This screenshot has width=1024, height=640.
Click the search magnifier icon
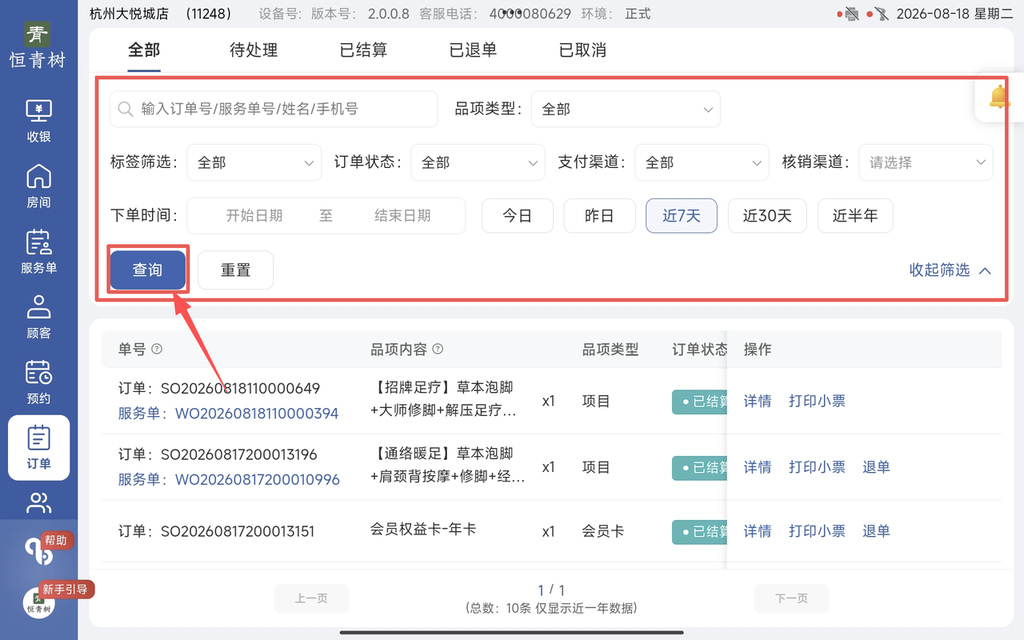coord(125,109)
